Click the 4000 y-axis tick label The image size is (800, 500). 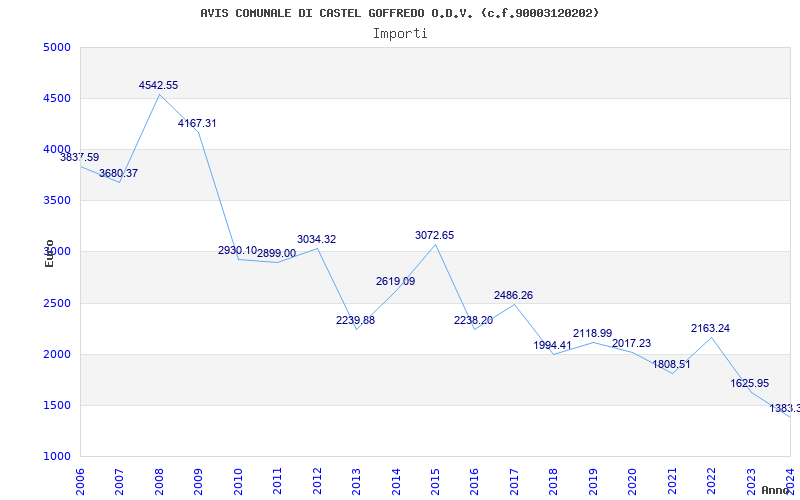click(55, 149)
